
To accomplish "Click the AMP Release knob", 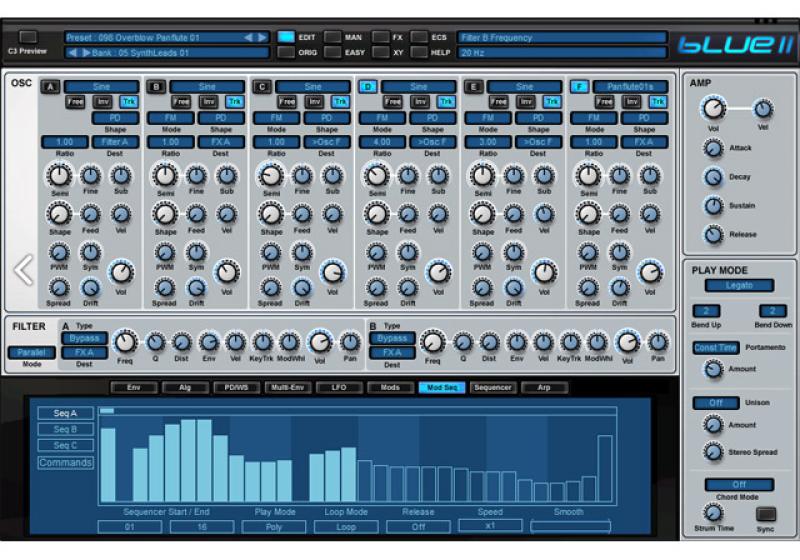I will 713,235.
